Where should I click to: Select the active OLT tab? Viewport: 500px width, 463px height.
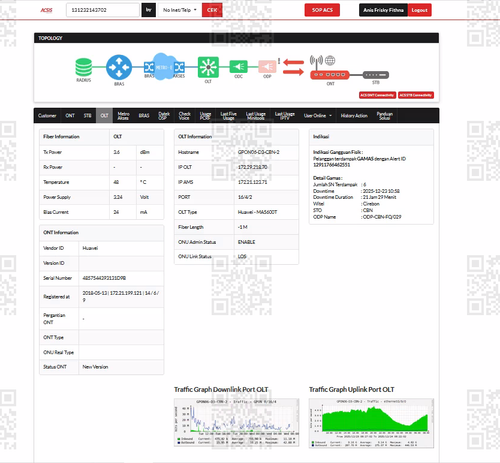104,116
